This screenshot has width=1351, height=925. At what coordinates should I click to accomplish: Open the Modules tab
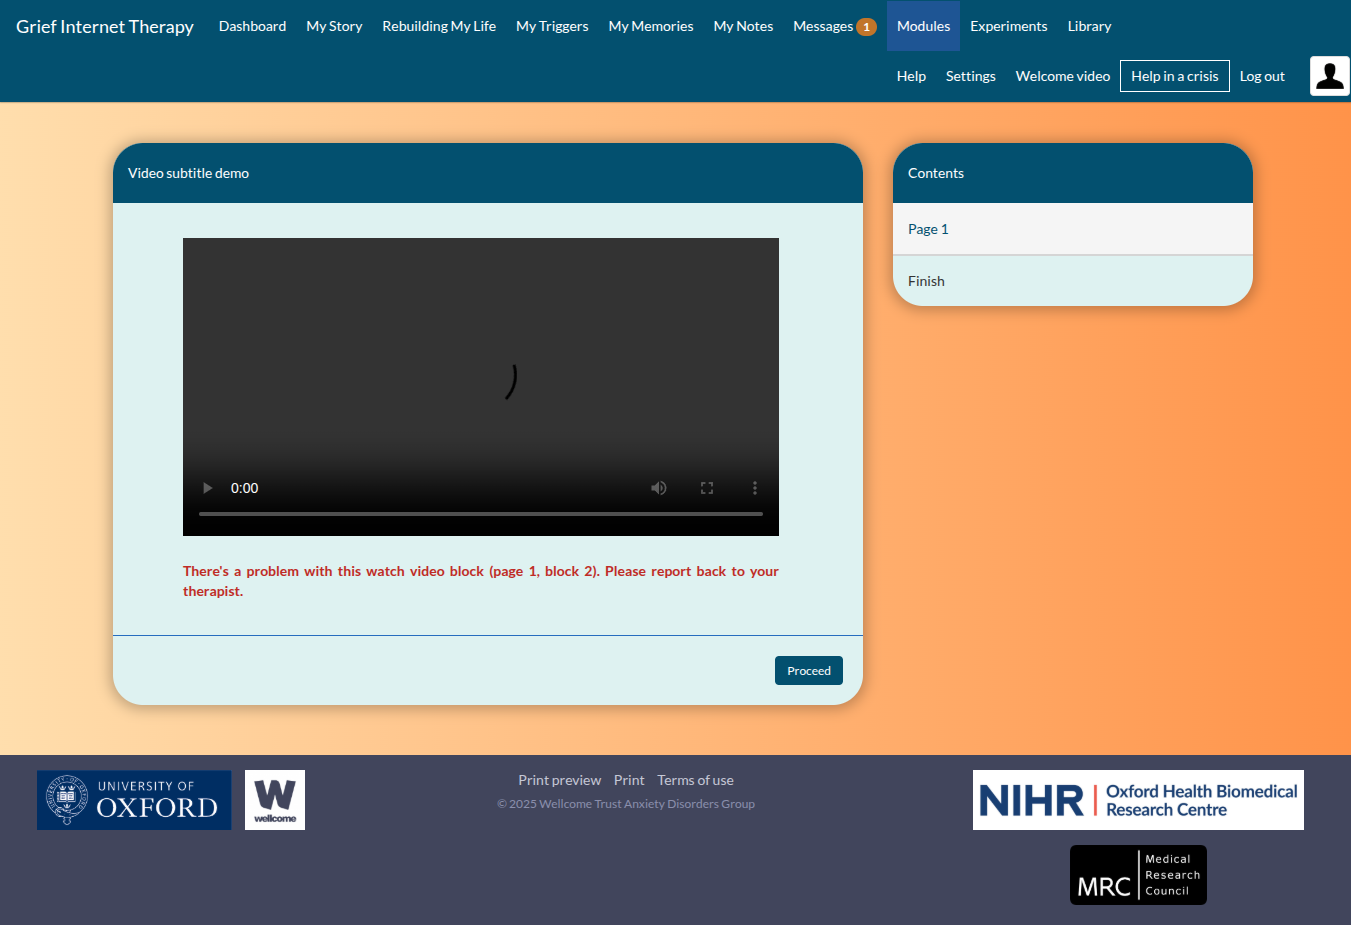tap(923, 26)
